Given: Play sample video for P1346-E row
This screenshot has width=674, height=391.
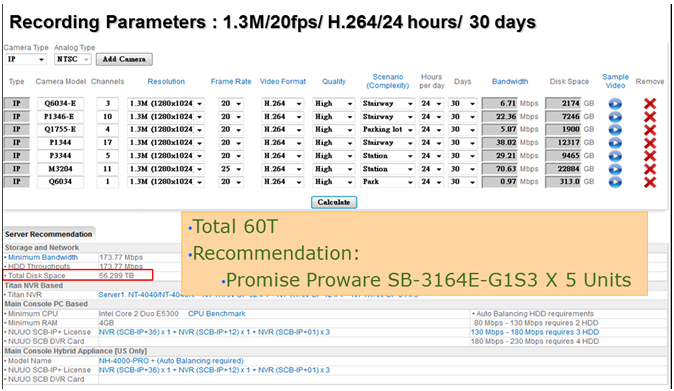Looking at the screenshot, I should click(x=615, y=117).
